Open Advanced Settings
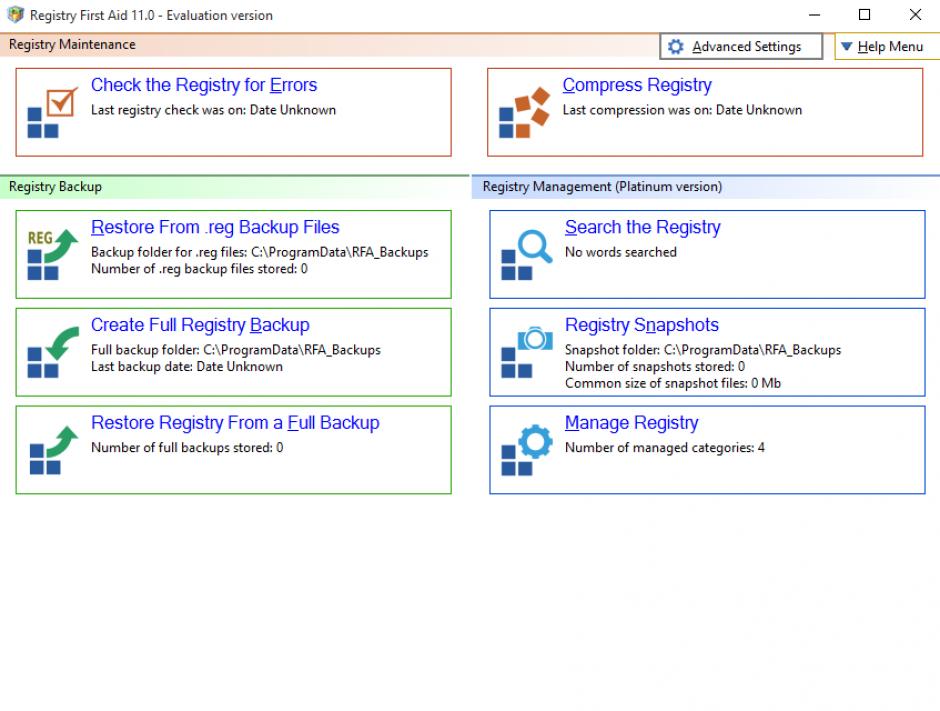This screenshot has width=940, height=711. click(741, 46)
